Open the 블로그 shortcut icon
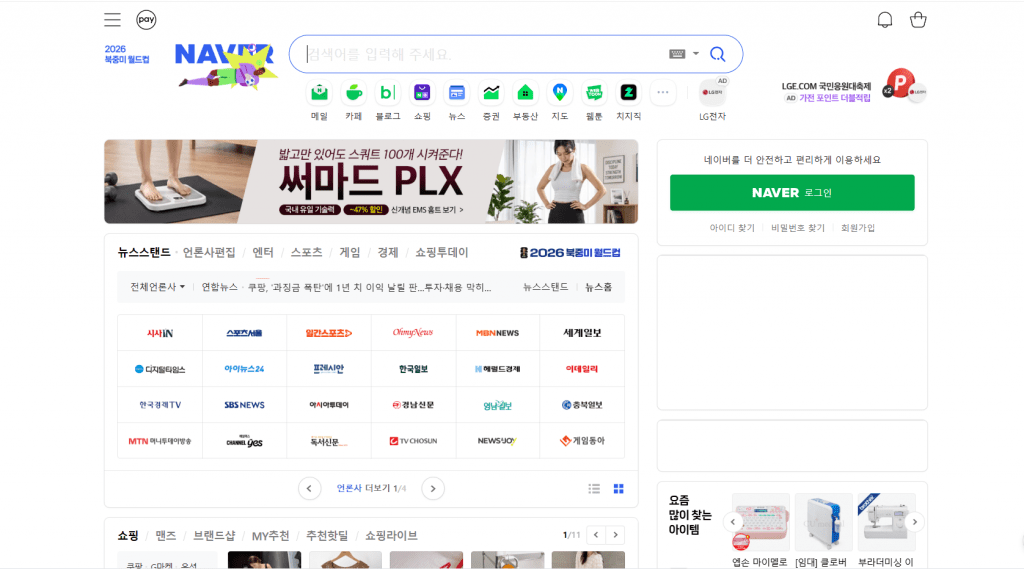Image resolution: width=1024 pixels, height=569 pixels. pyautogui.click(x=388, y=93)
